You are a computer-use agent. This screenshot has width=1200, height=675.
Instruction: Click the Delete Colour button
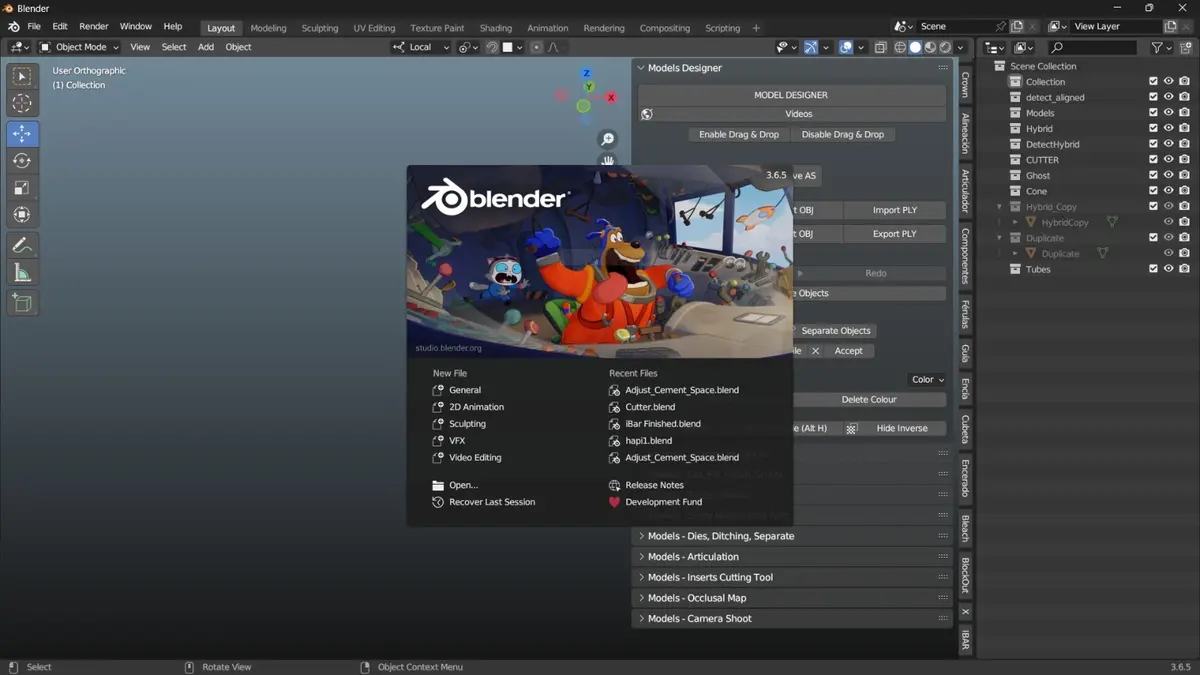(x=869, y=399)
